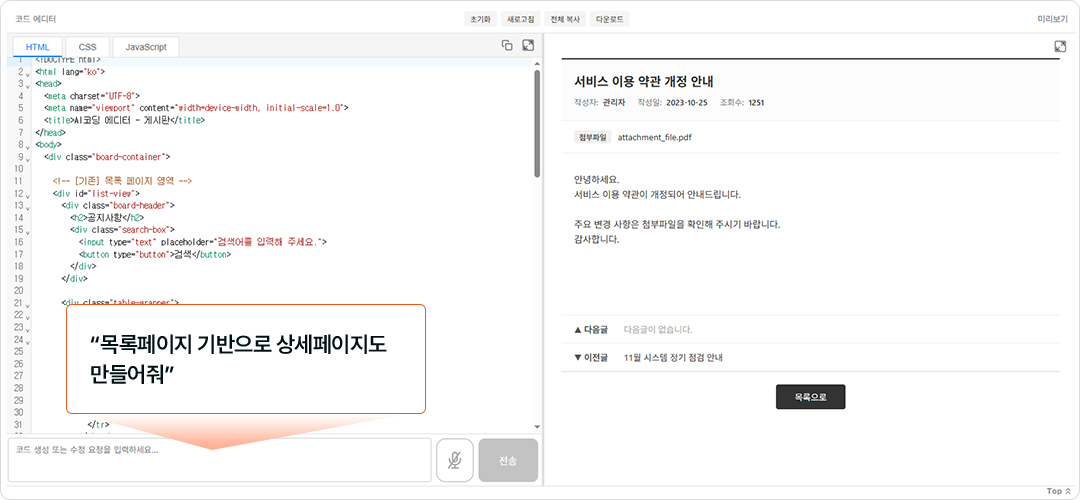The image size is (1080, 500).
Task: Expand the code editor to fullscreen
Action: (x=528, y=45)
